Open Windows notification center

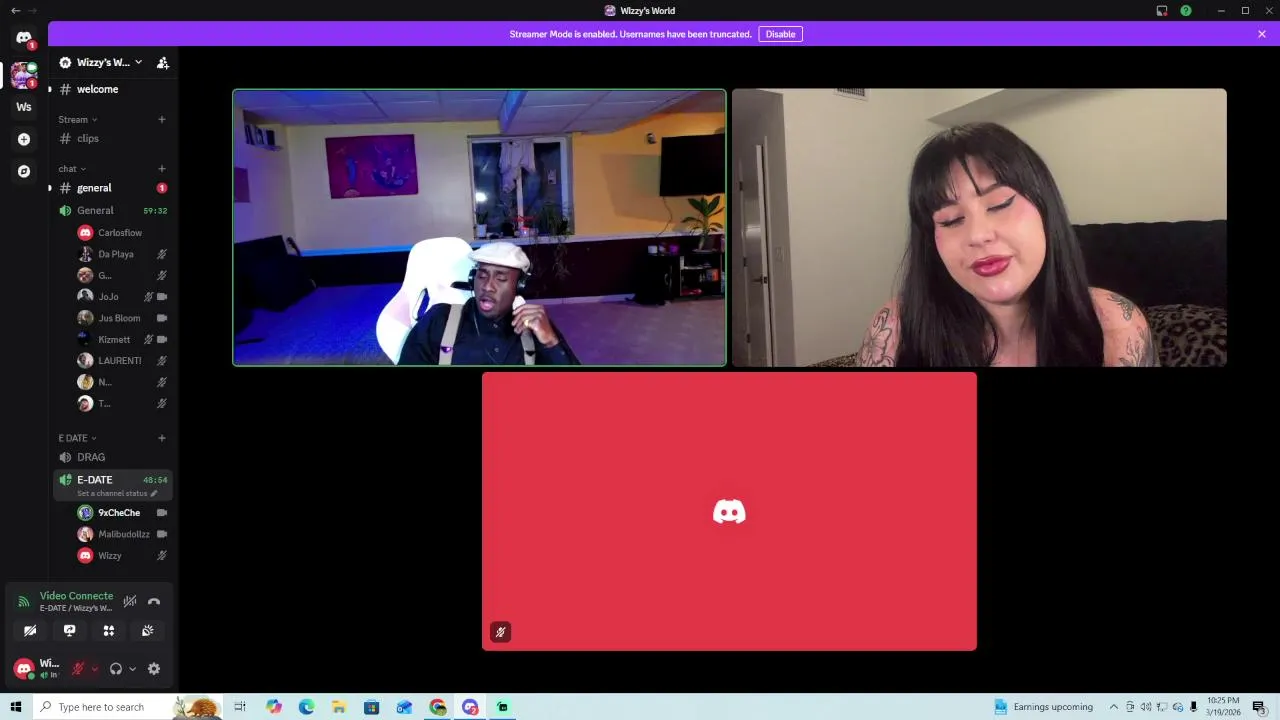(1259, 707)
